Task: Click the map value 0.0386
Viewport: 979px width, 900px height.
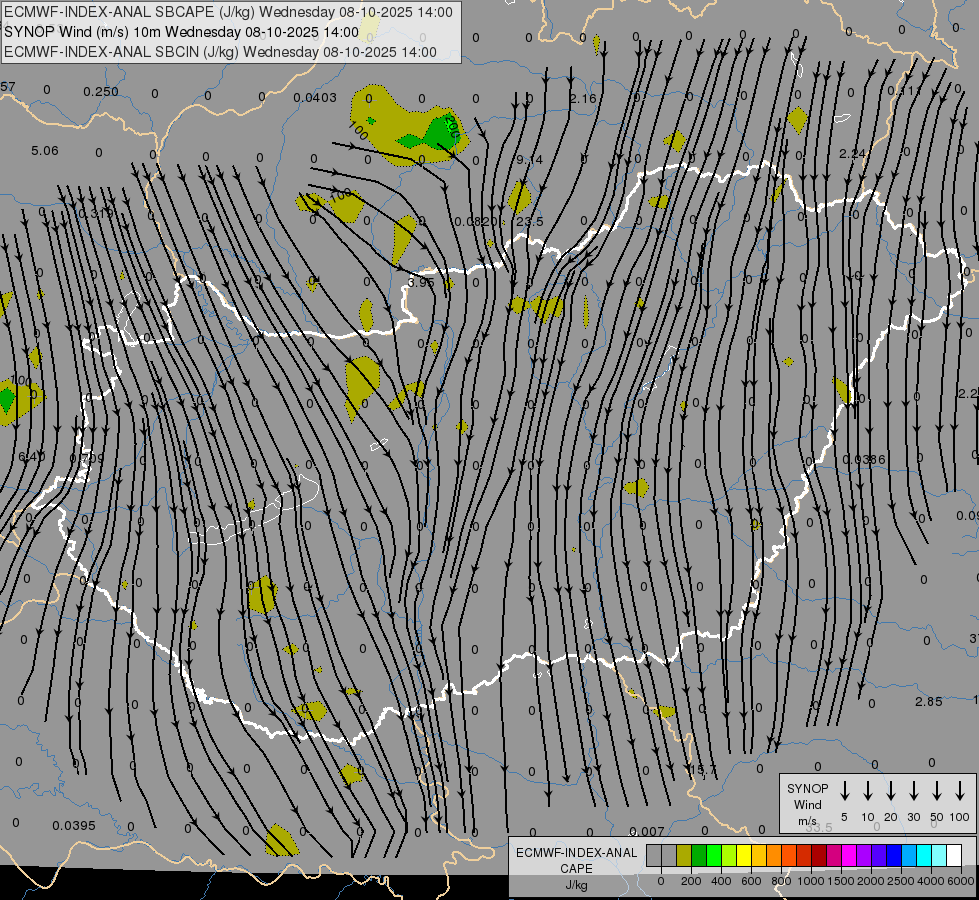Action: (x=863, y=460)
